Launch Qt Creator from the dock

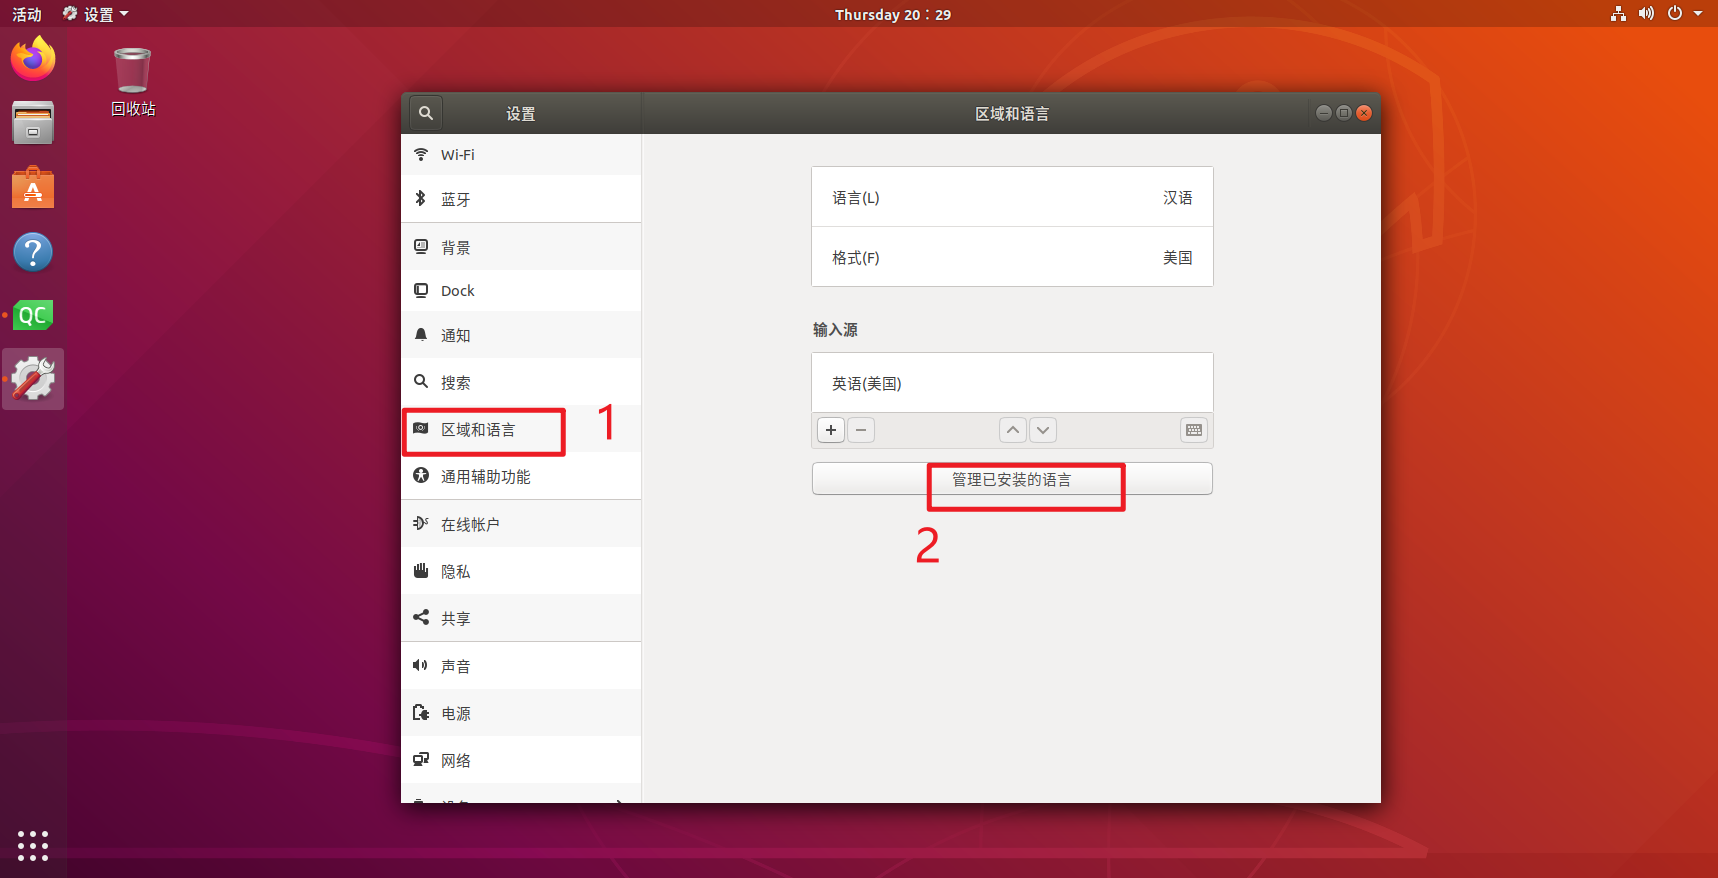[33, 316]
